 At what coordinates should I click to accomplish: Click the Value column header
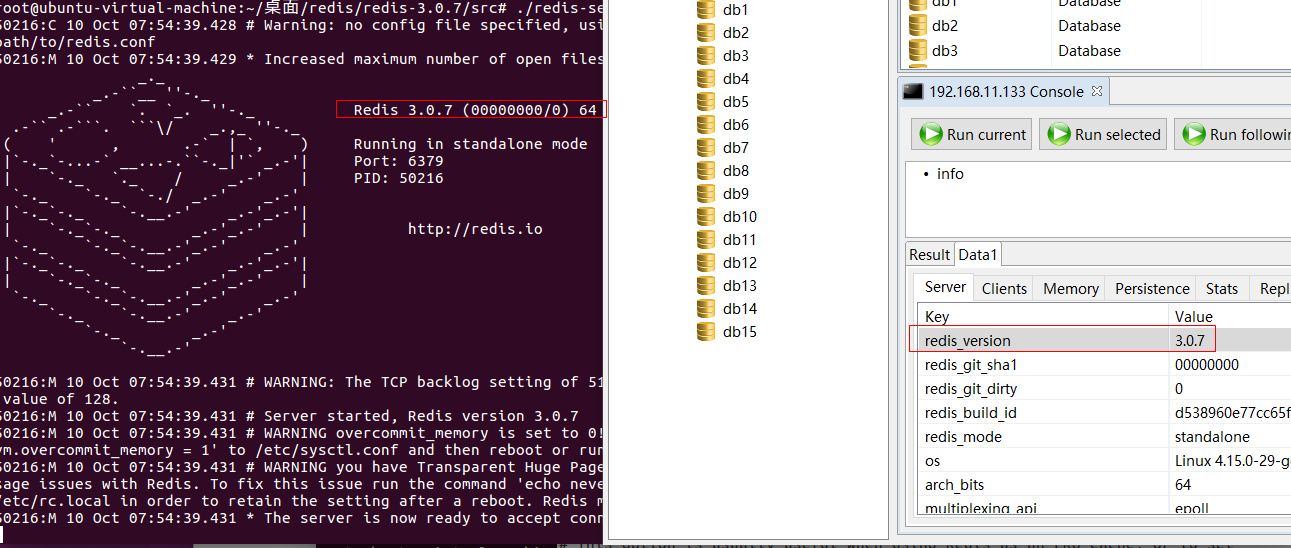[x=1231, y=316]
